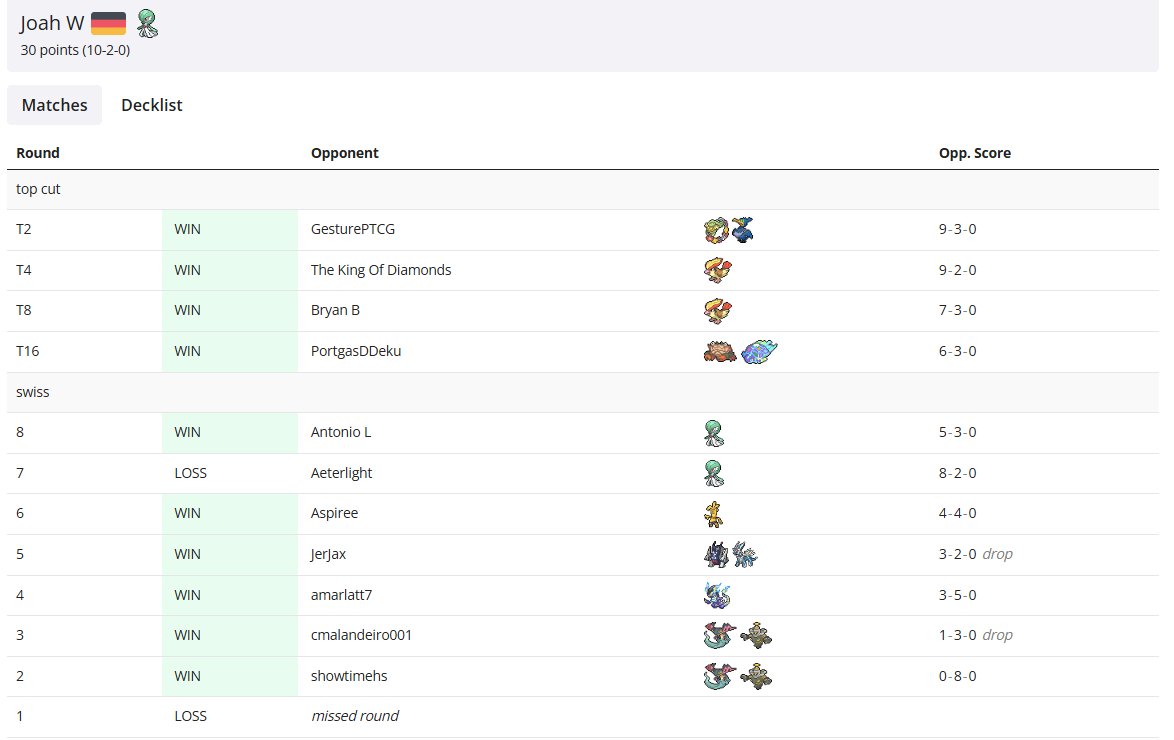Click first deck icon in cmalandeiro001 row
This screenshot has height=740, width=1174.
tap(720, 635)
